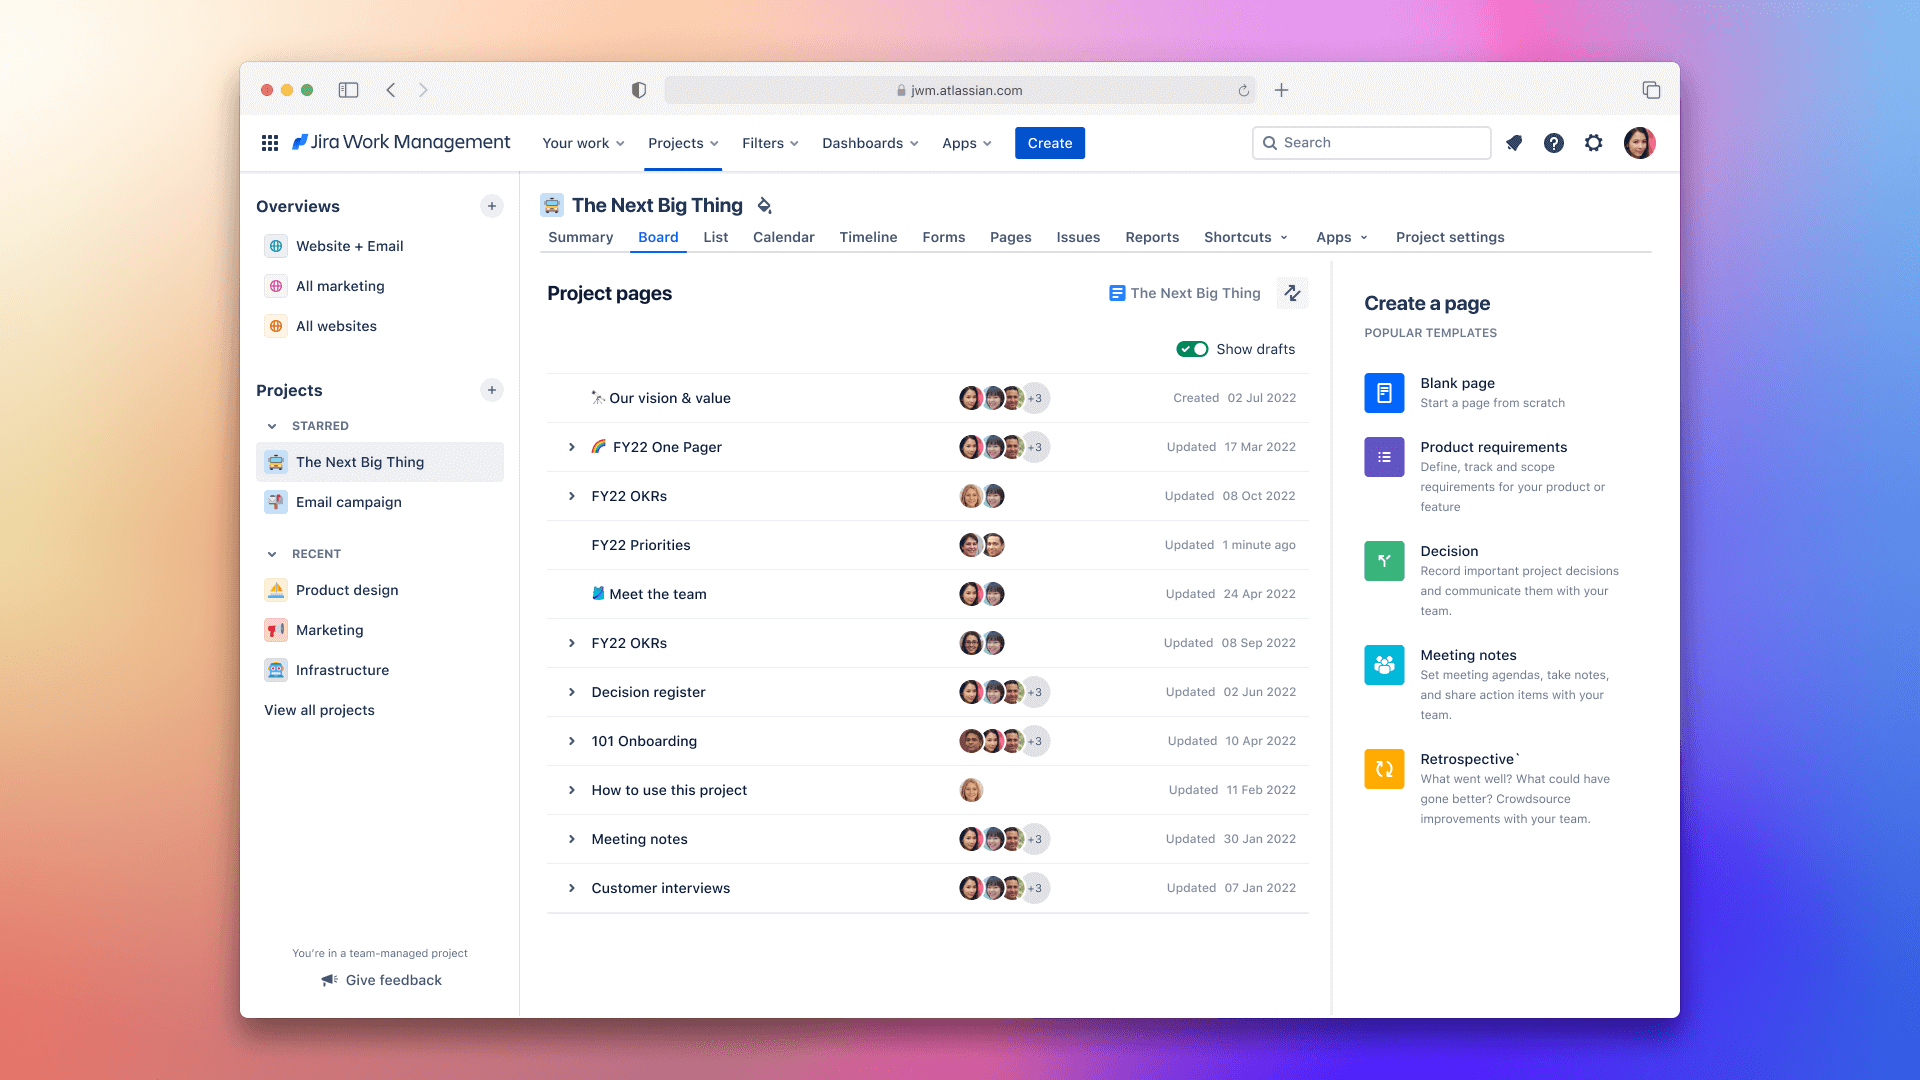This screenshot has width=1920, height=1080.
Task: Collapse the RECENT projects section
Action: coord(272,553)
